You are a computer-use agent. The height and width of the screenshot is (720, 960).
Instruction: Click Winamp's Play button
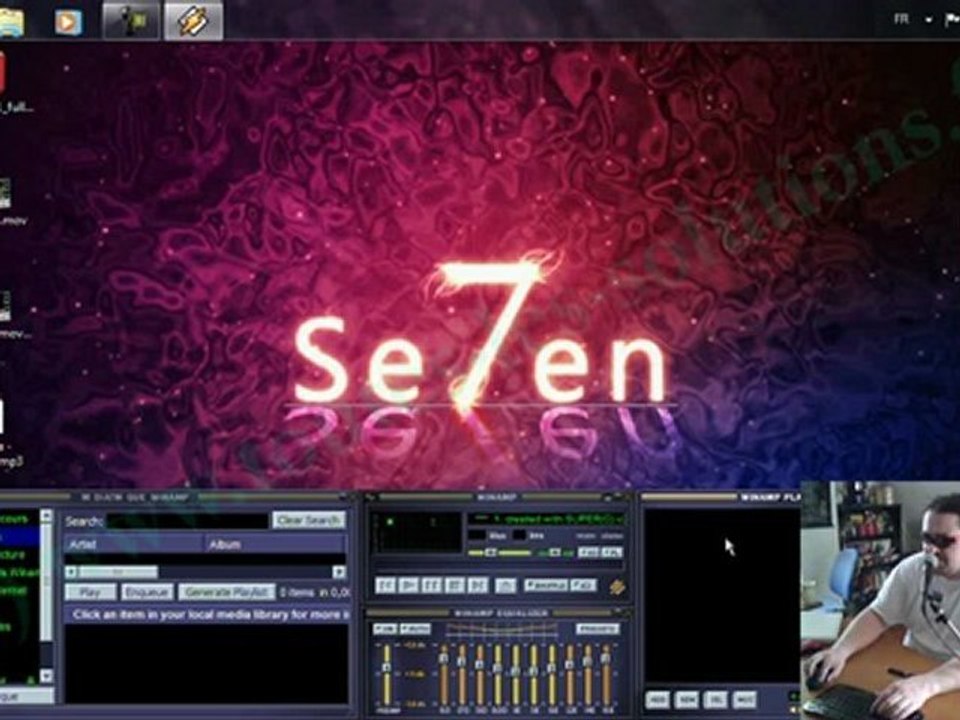(408, 585)
